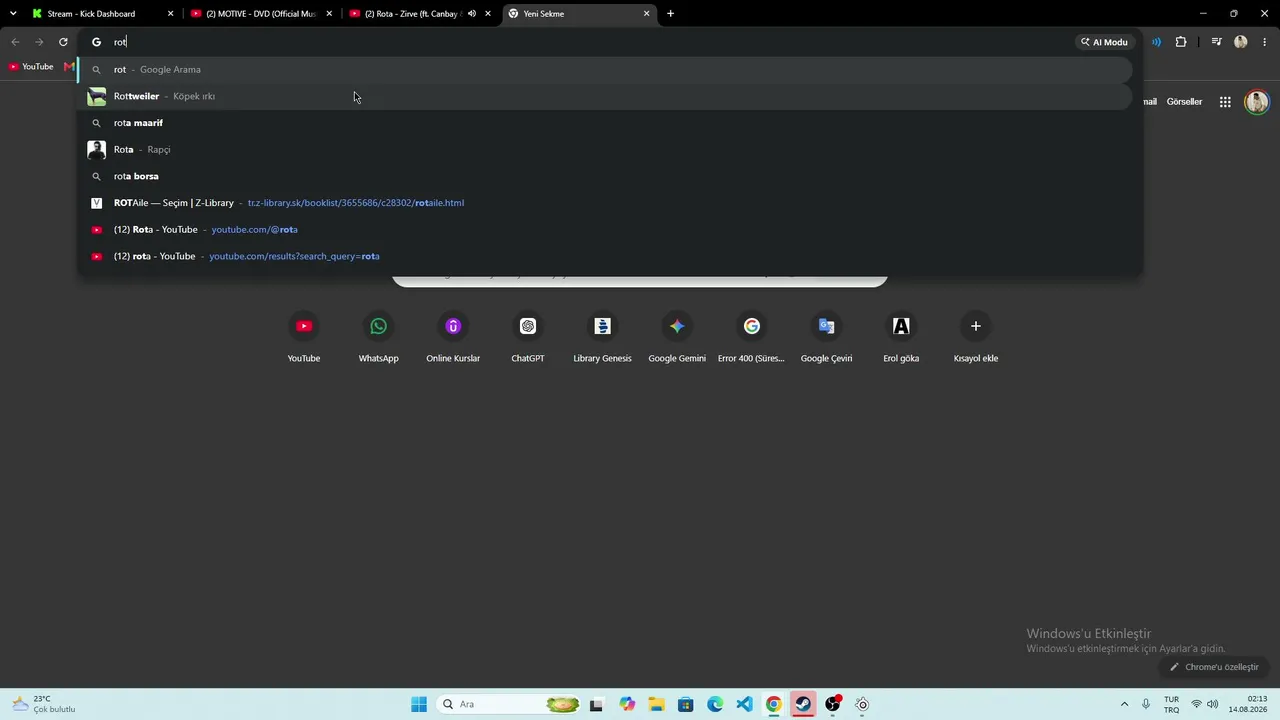This screenshot has width=1280, height=720.
Task: Show hidden system tray icons
Action: [1124, 704]
